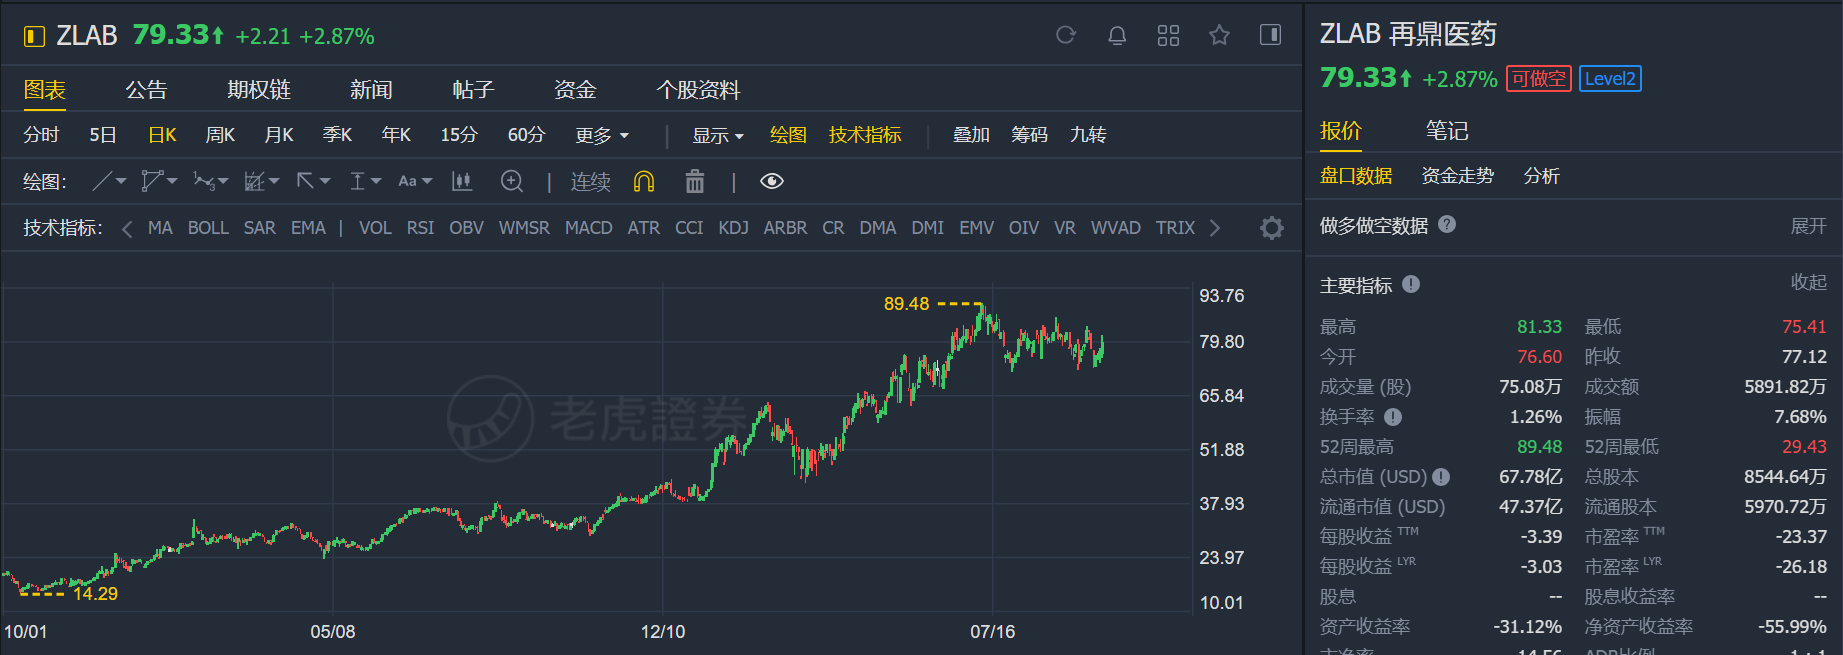Open the technical indicator settings gear
Image resolution: width=1843 pixels, height=655 pixels.
(1271, 228)
